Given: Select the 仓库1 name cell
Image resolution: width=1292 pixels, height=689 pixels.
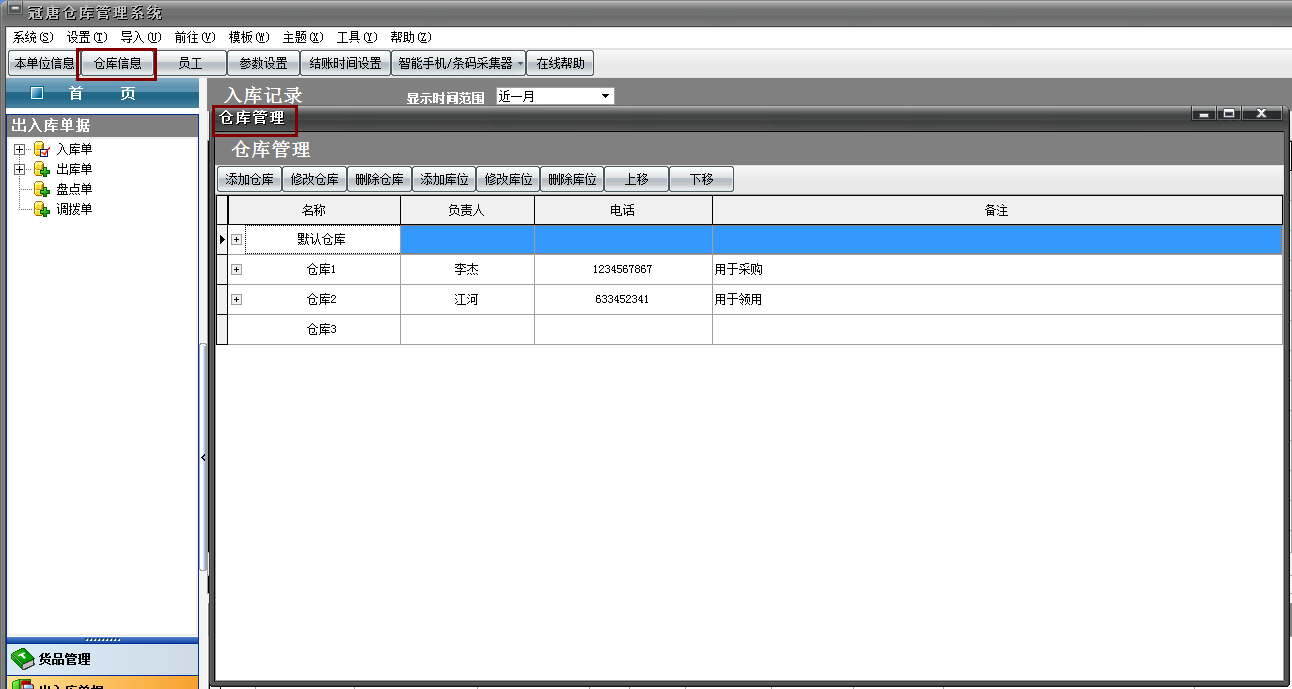Looking at the screenshot, I should coord(322,270).
